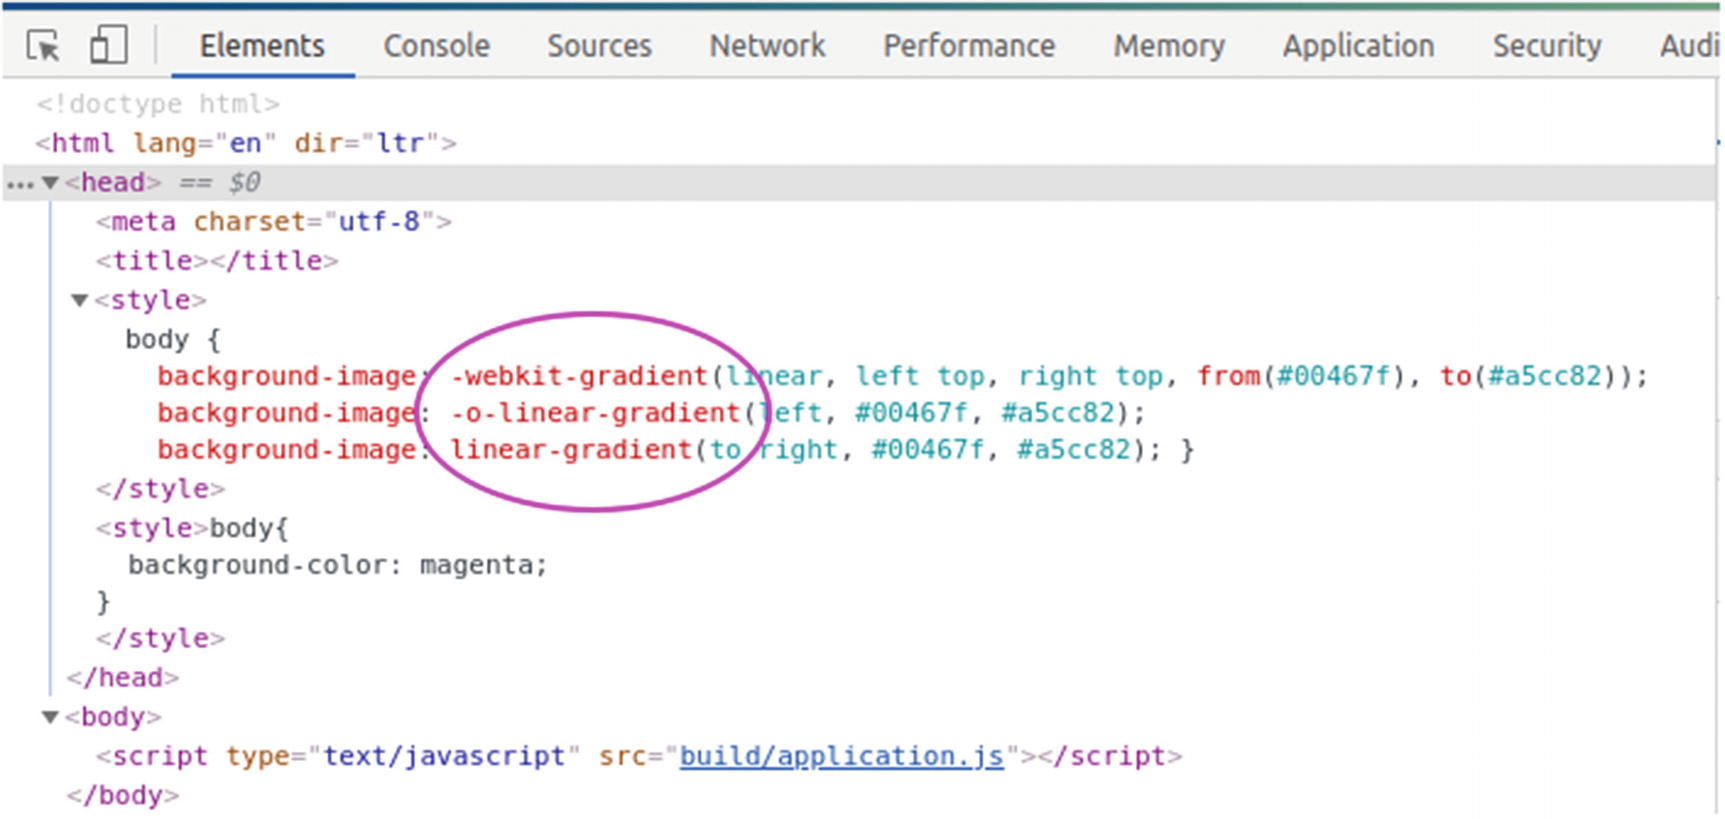Collapse the body element node
1725x819 pixels.
click(x=50, y=717)
